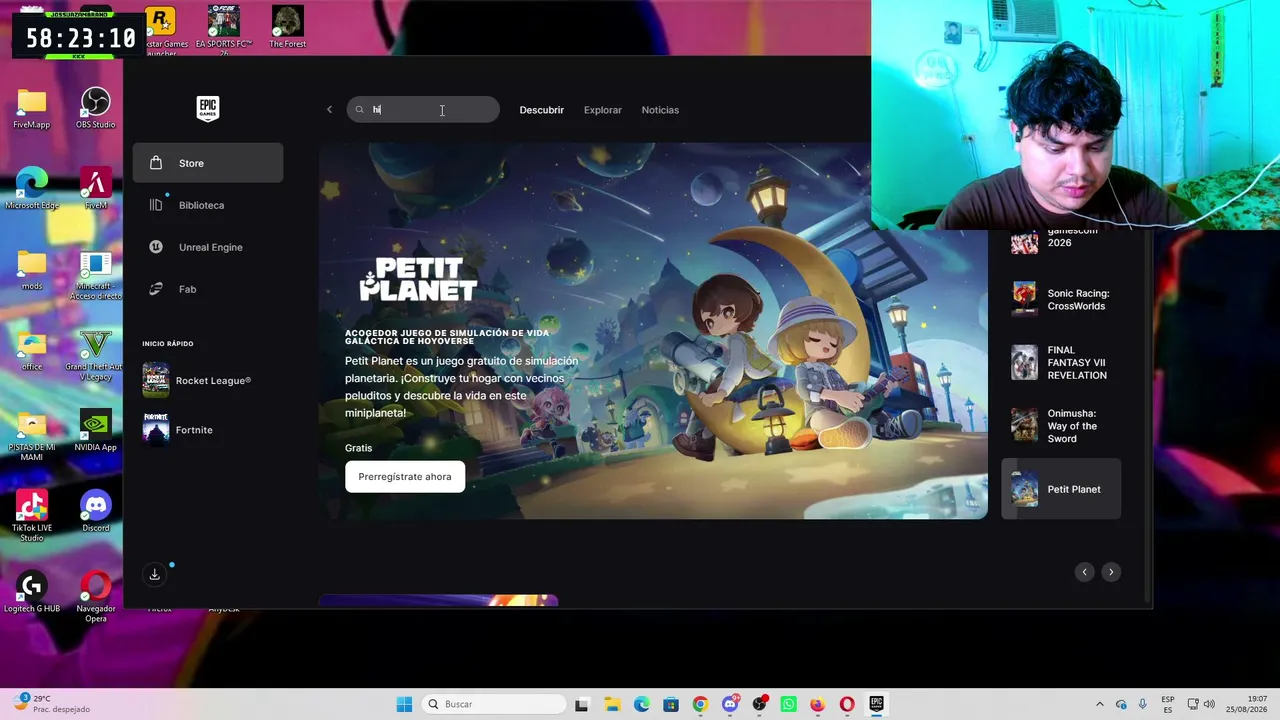Image resolution: width=1280 pixels, height=720 pixels.
Task: Open the mods folder on desktop
Action: click(x=32, y=271)
